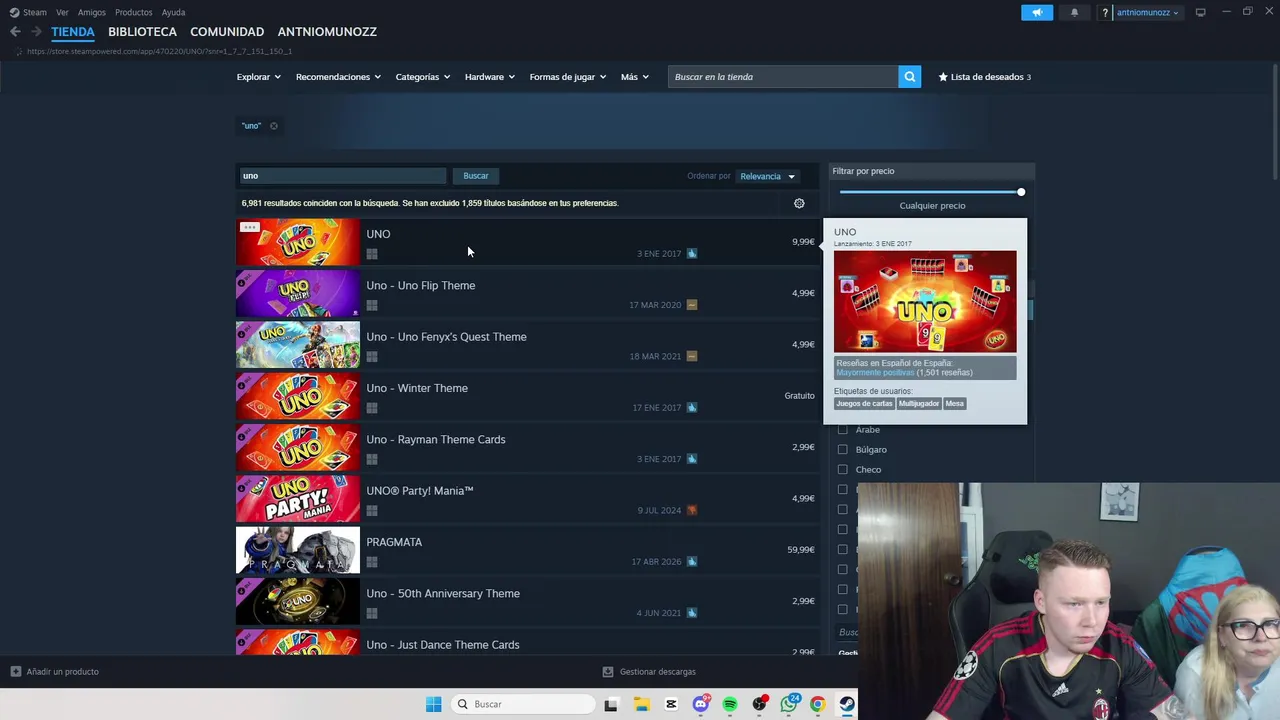Screen dimensions: 1280x720
Task: Open the Amigos menu
Action: [91, 13]
